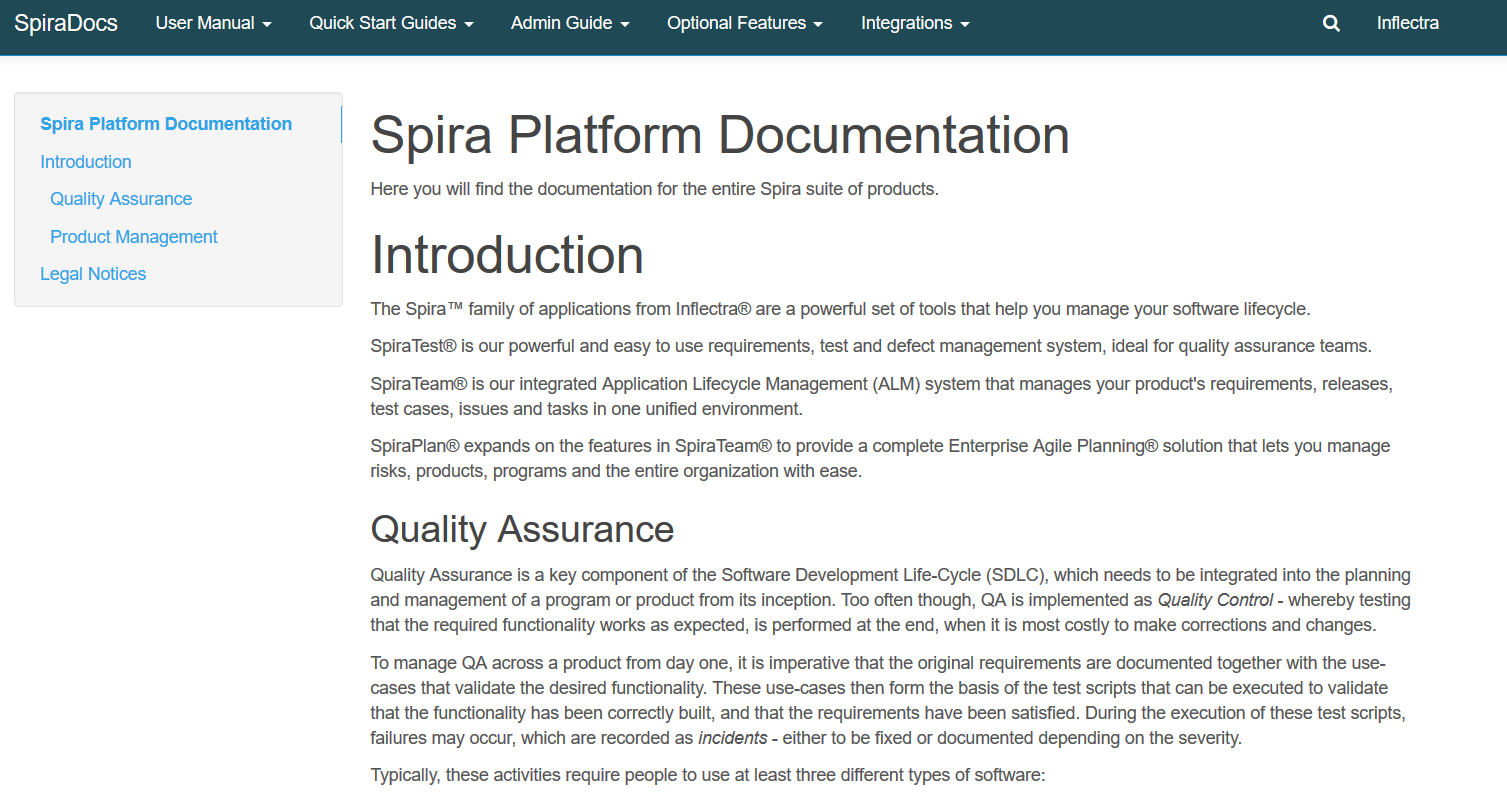Open Legal Notices from the sidebar
Viewport: 1507px width, 800px height.
[93, 274]
